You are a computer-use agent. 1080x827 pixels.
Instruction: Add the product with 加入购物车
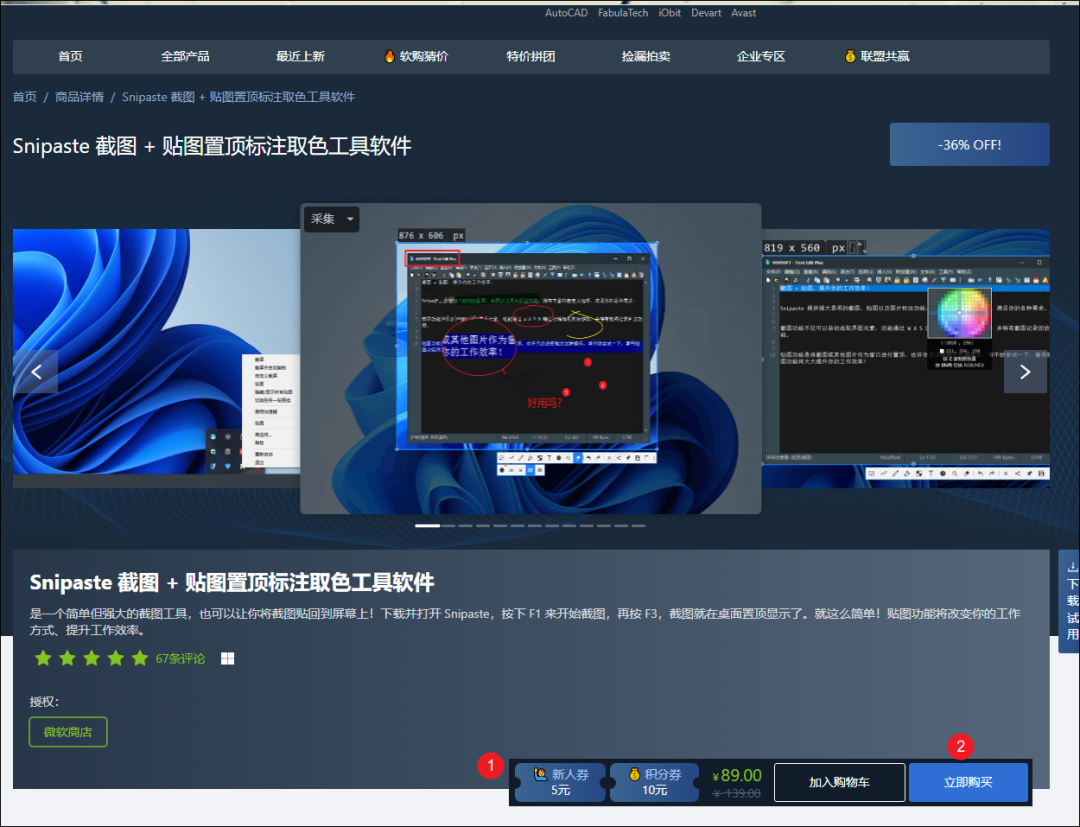[839, 782]
